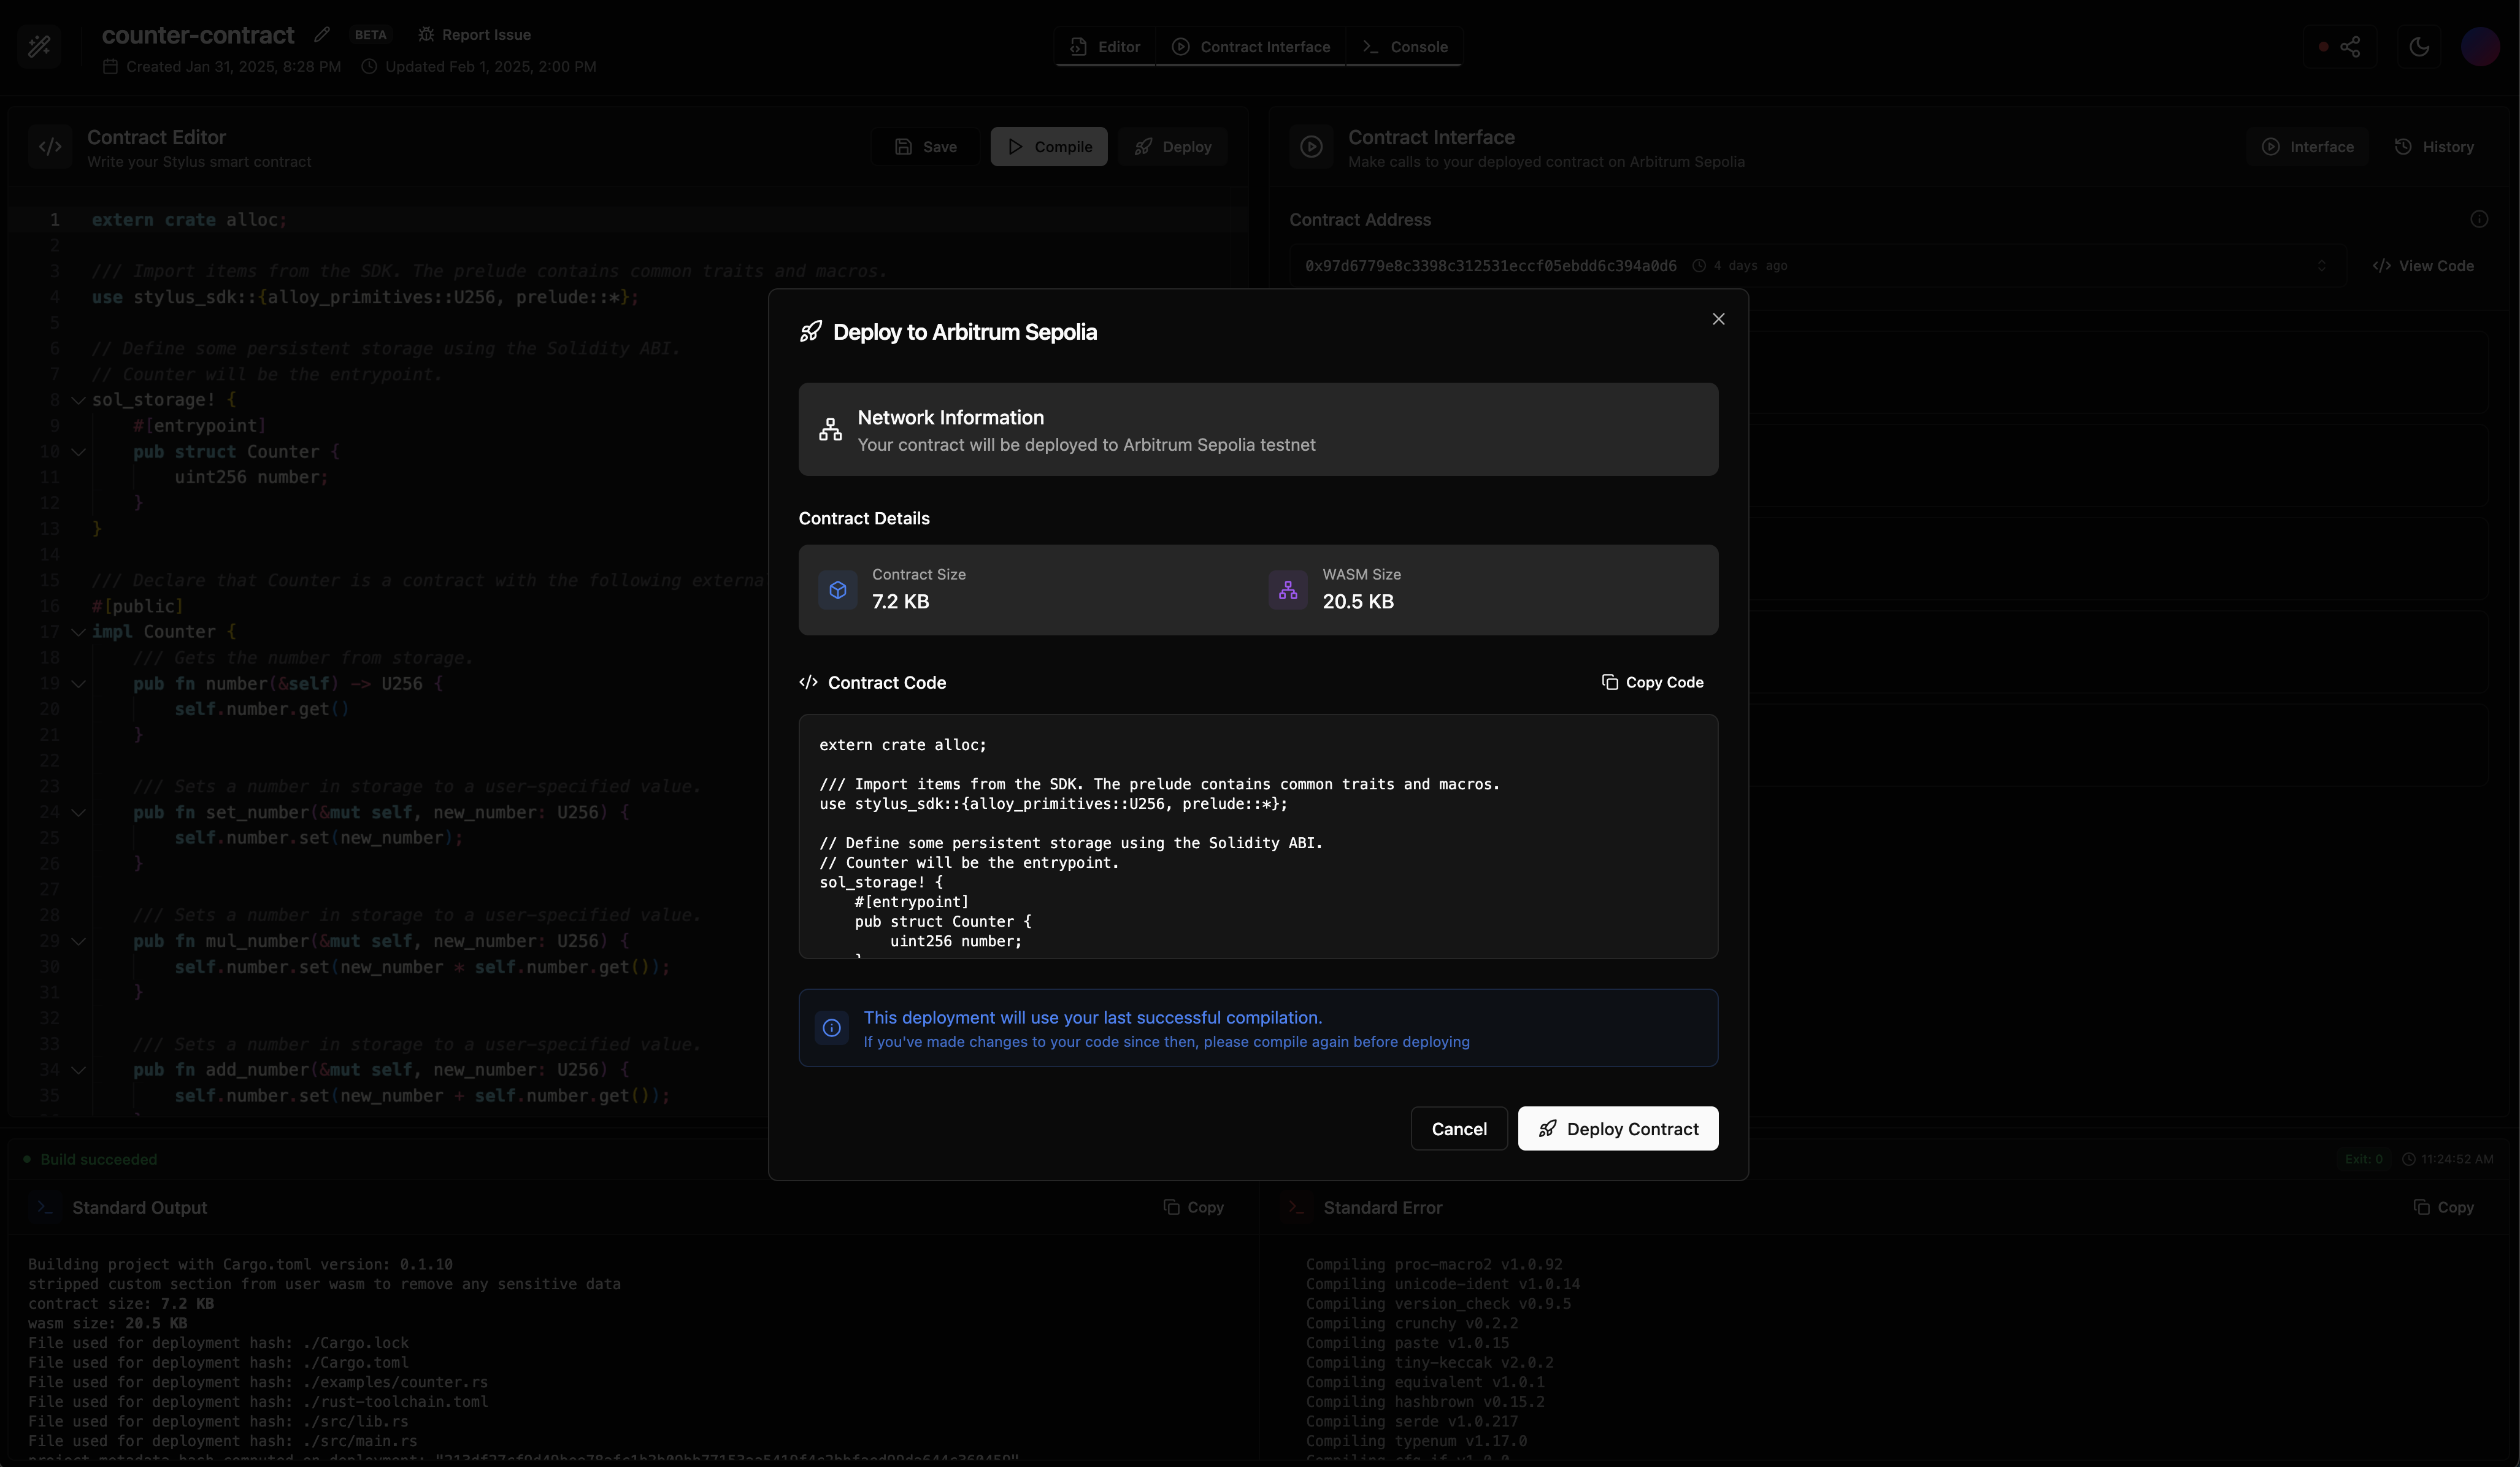The image size is (2520, 1467).
Task: Click the info icon in deployment notice
Action: [832, 1028]
